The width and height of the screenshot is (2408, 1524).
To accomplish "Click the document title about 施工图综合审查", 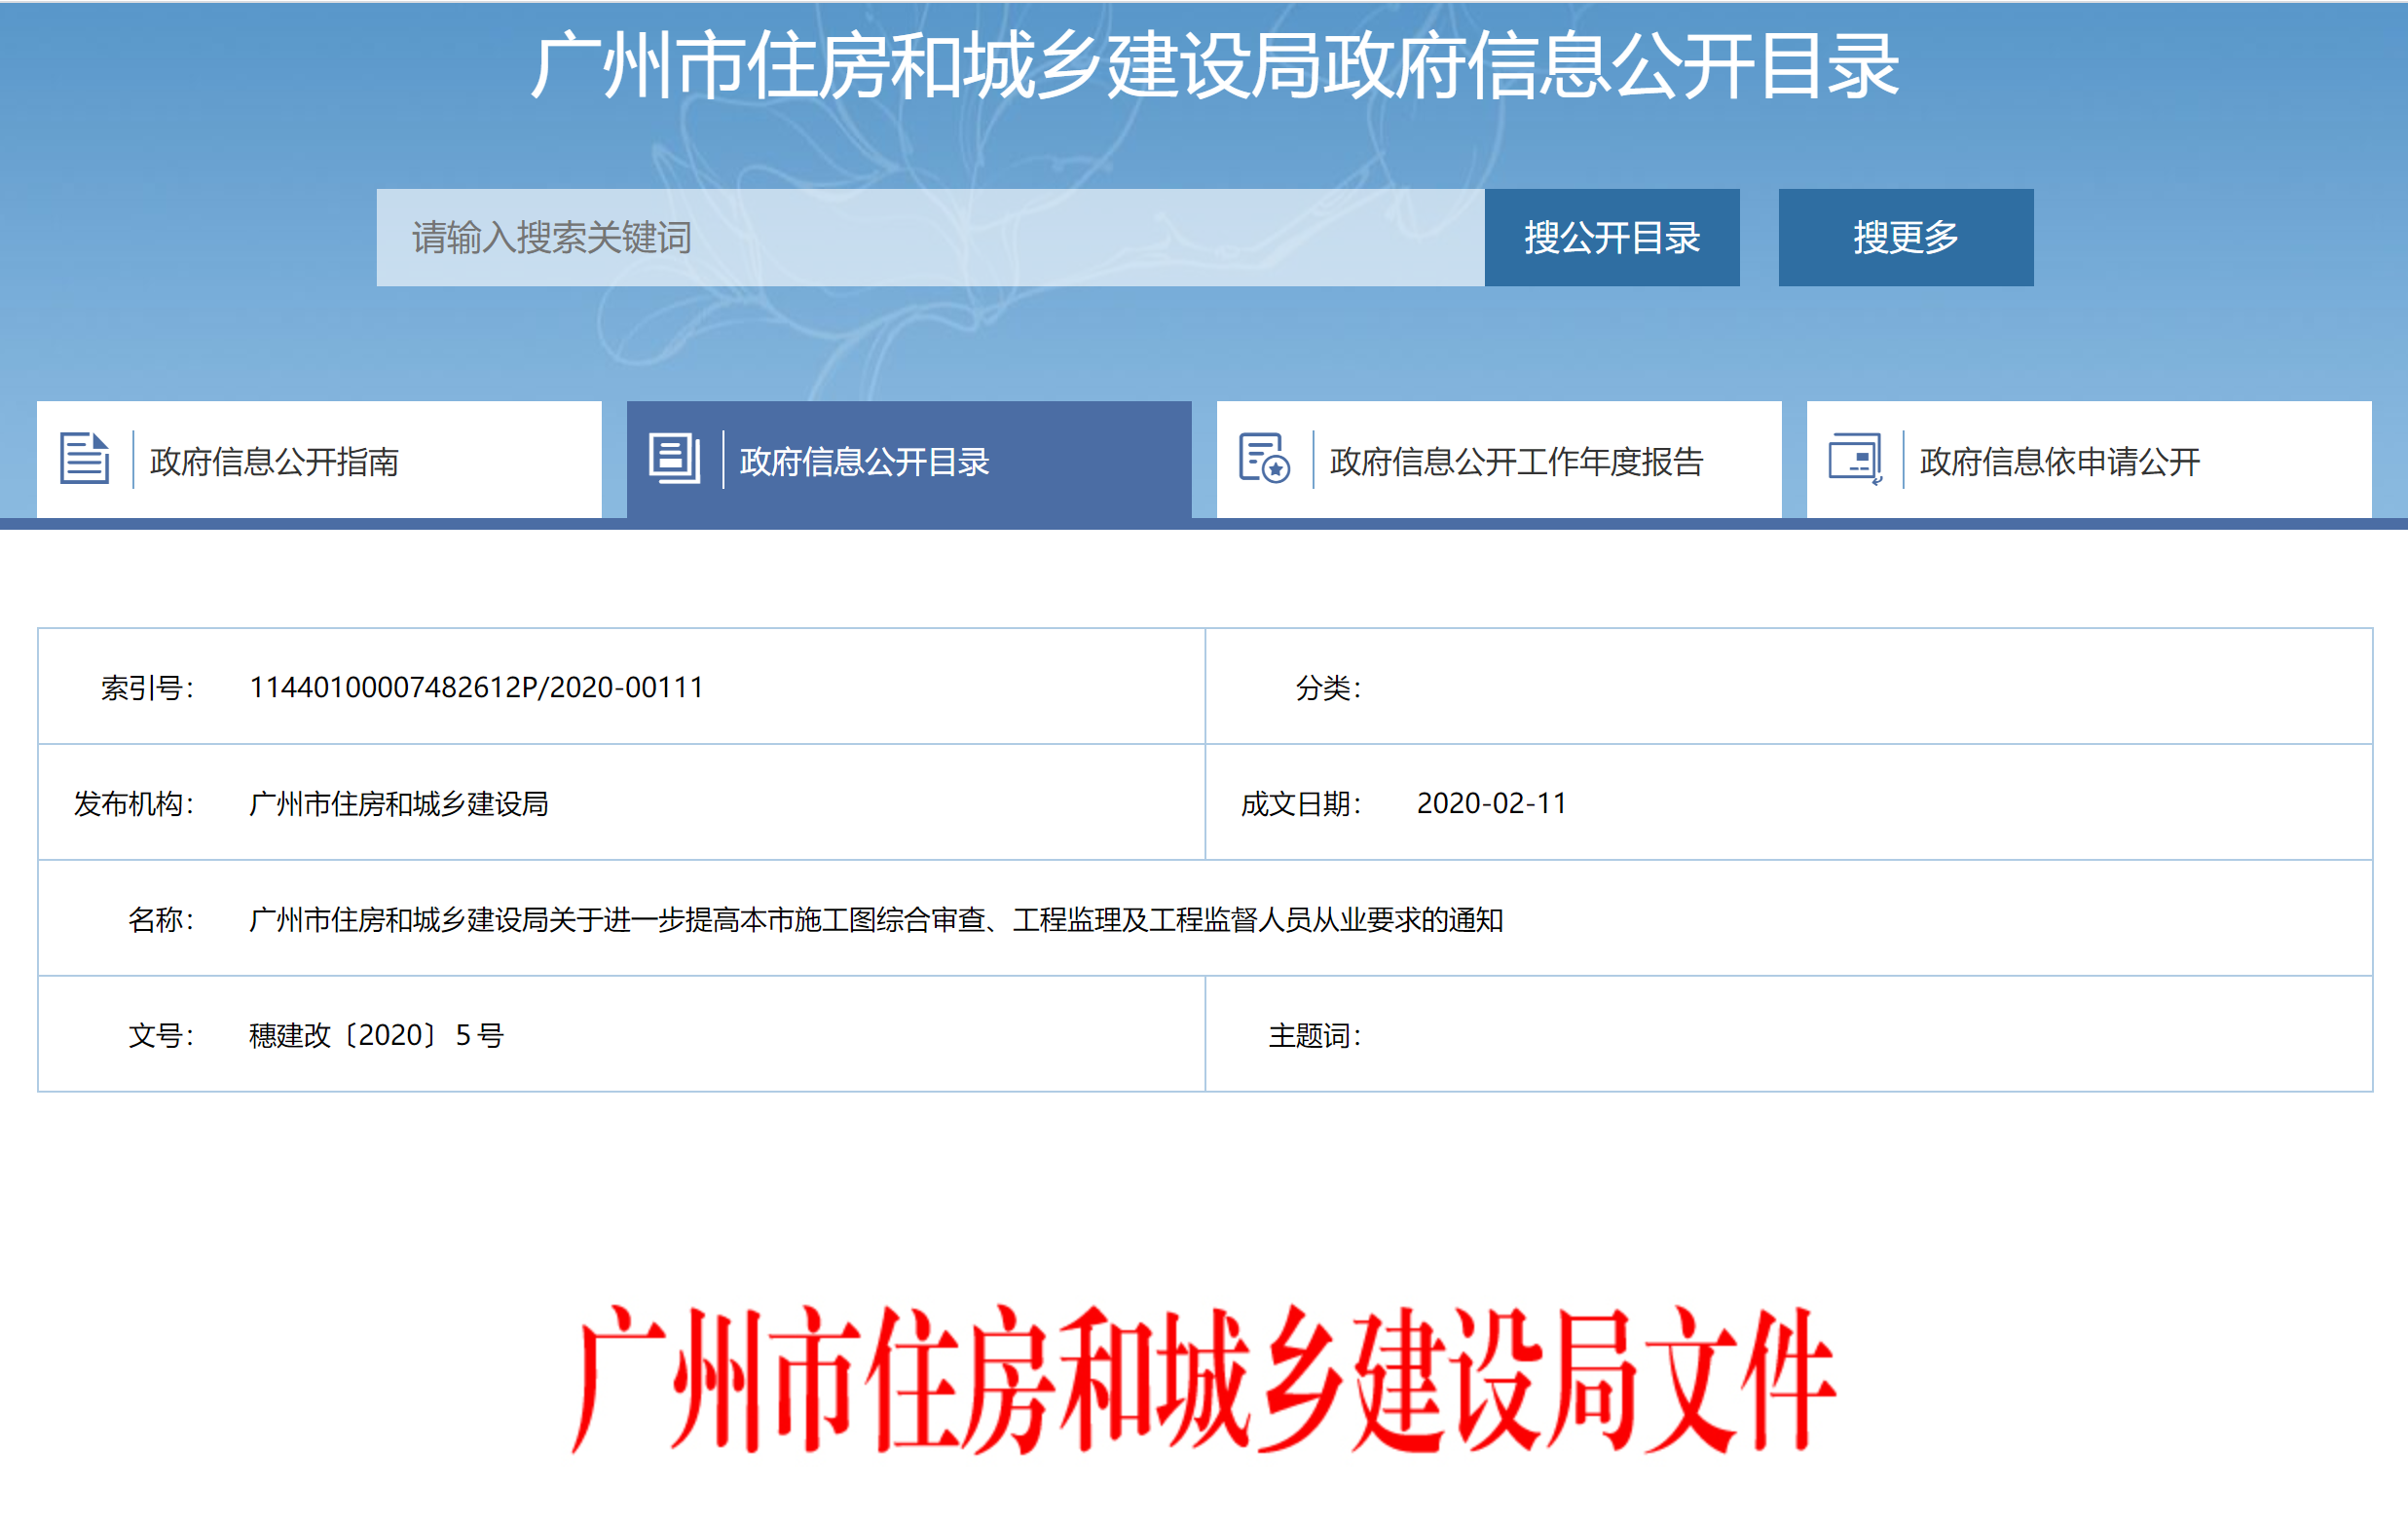I will [875, 920].
